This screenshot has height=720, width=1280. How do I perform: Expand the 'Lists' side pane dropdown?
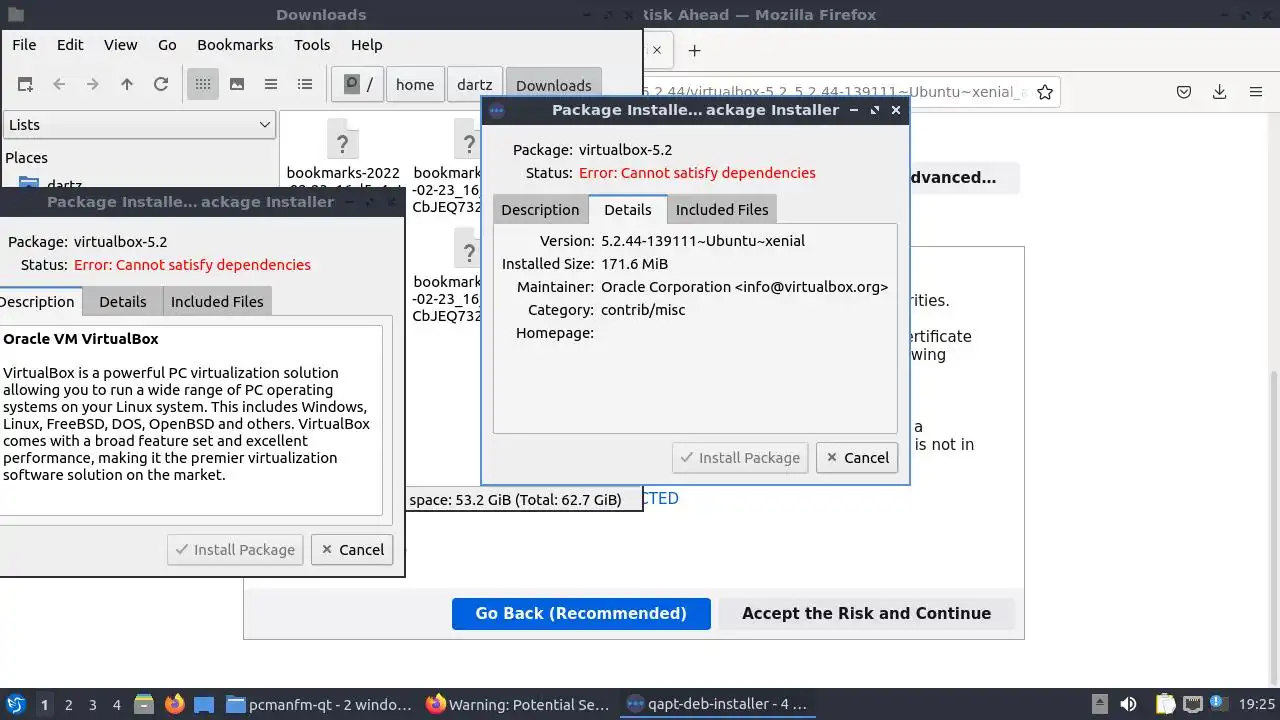tap(139, 125)
